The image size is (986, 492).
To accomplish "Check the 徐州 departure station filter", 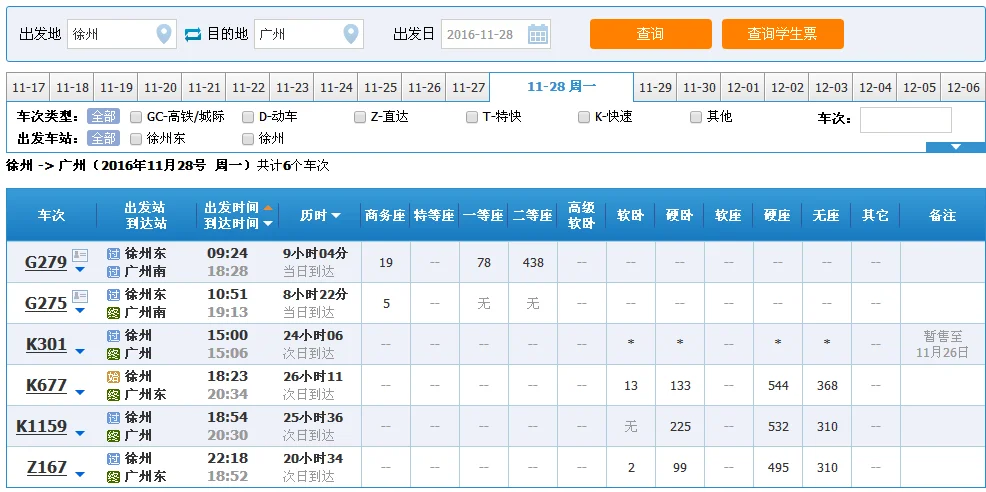I will [248, 138].
